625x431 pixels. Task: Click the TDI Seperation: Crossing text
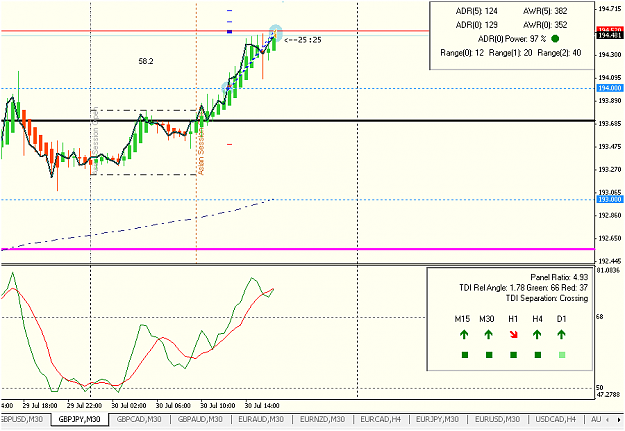pos(547,298)
